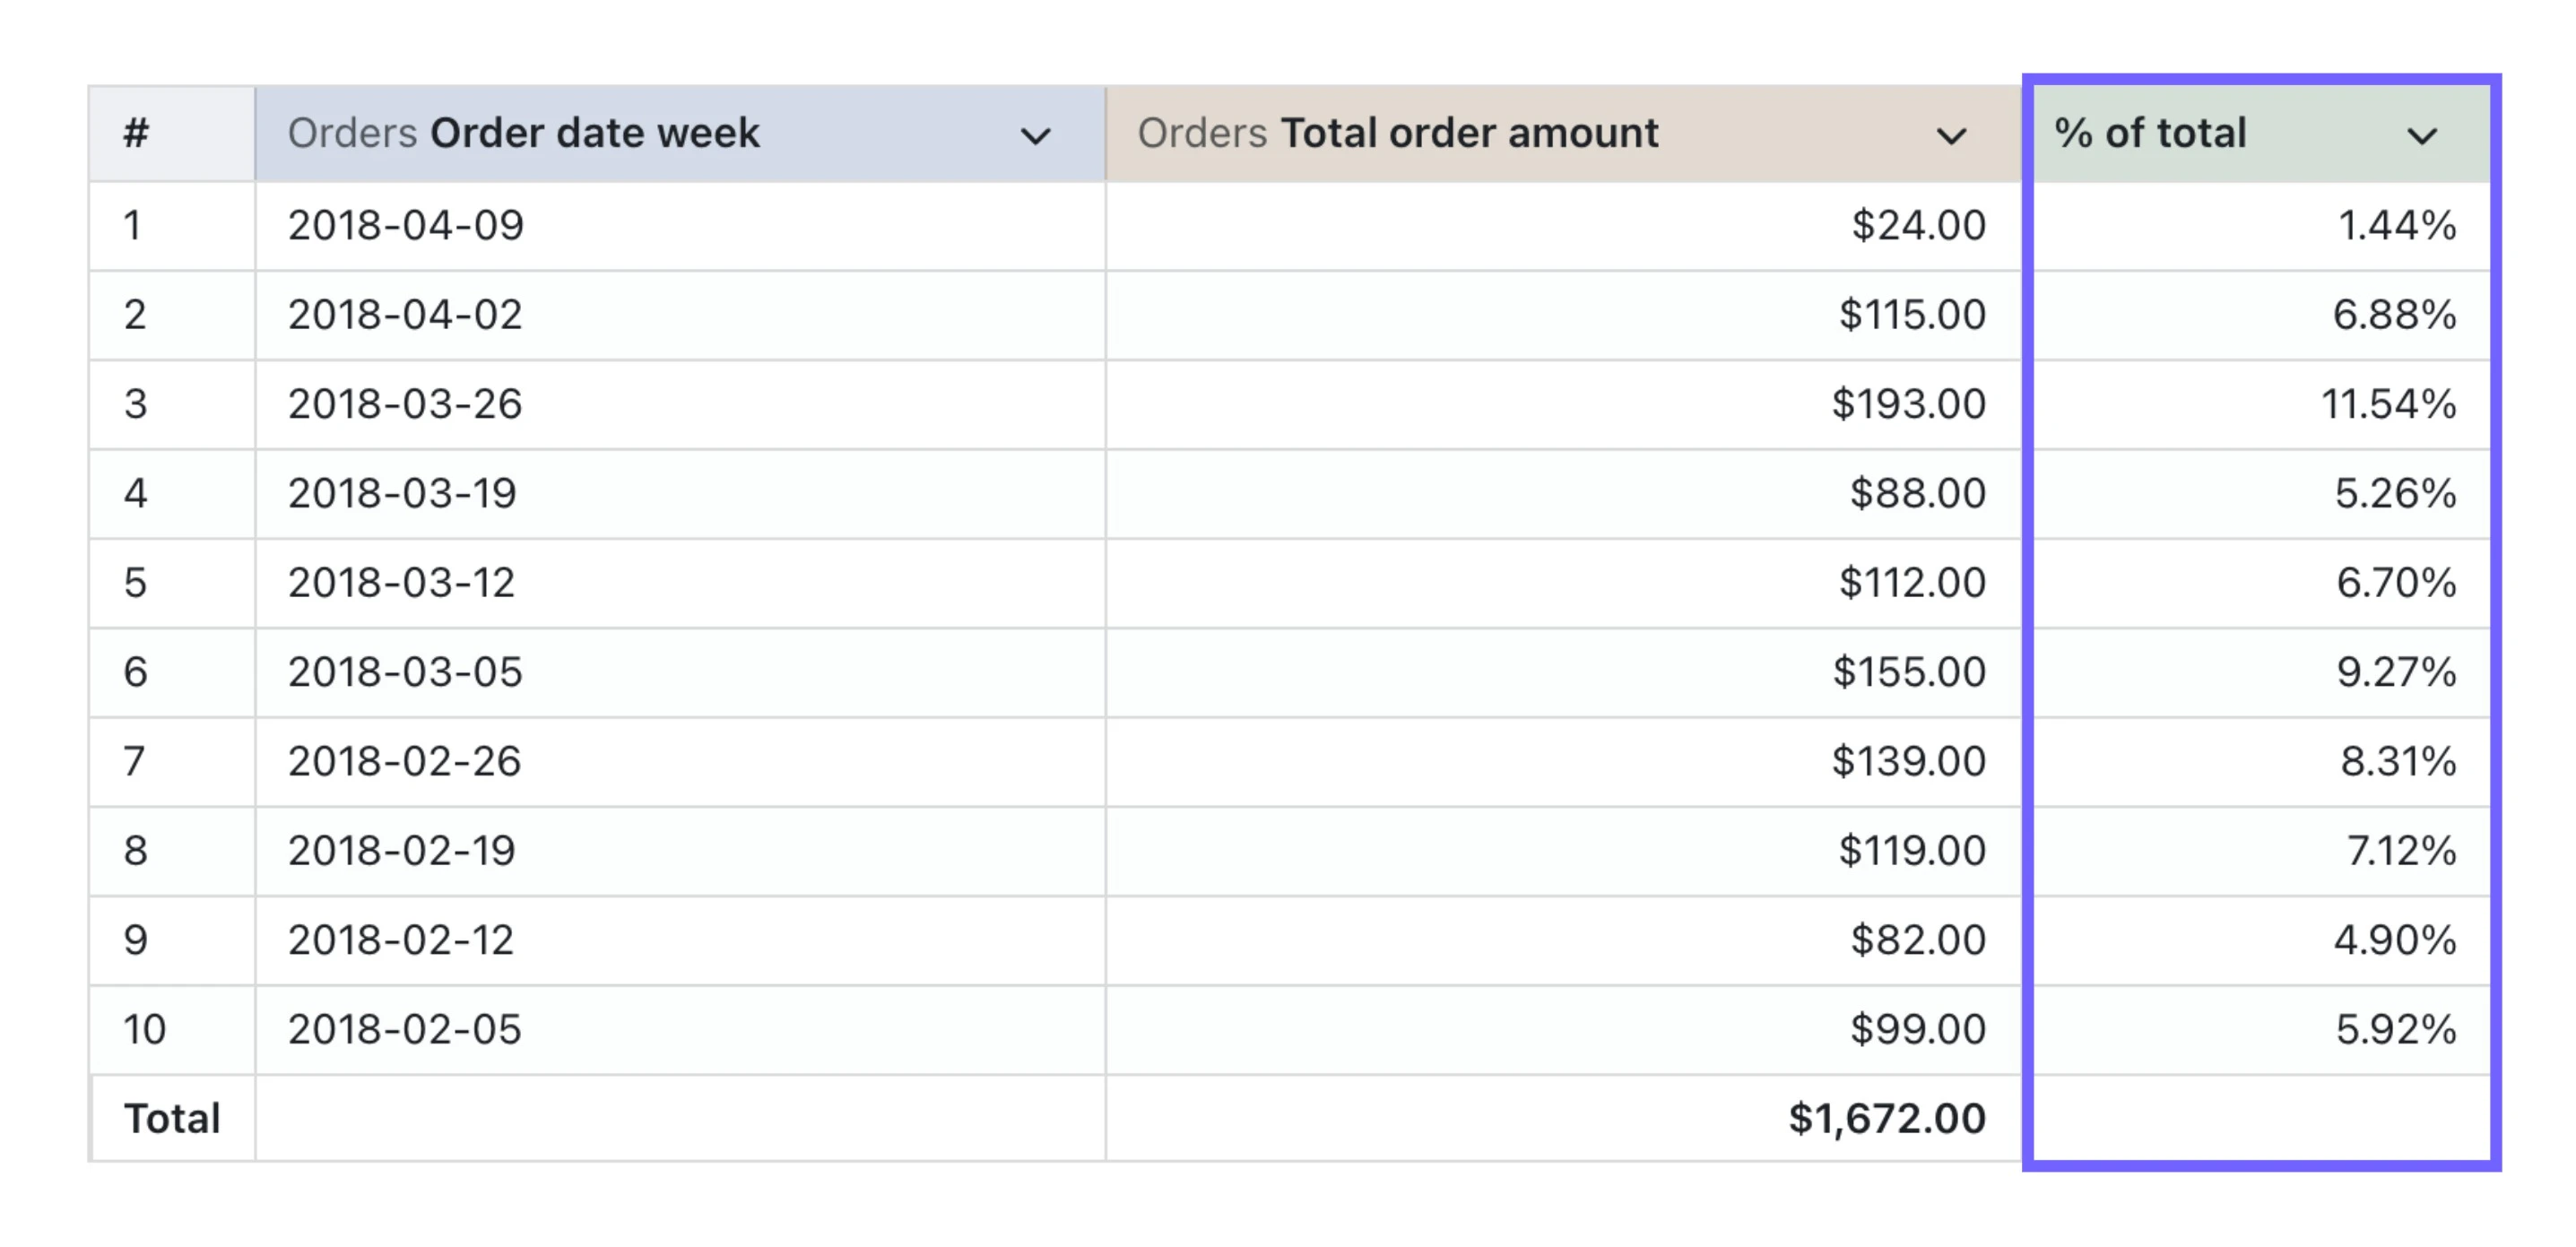Click the $24.00 amount cell

point(1918,226)
